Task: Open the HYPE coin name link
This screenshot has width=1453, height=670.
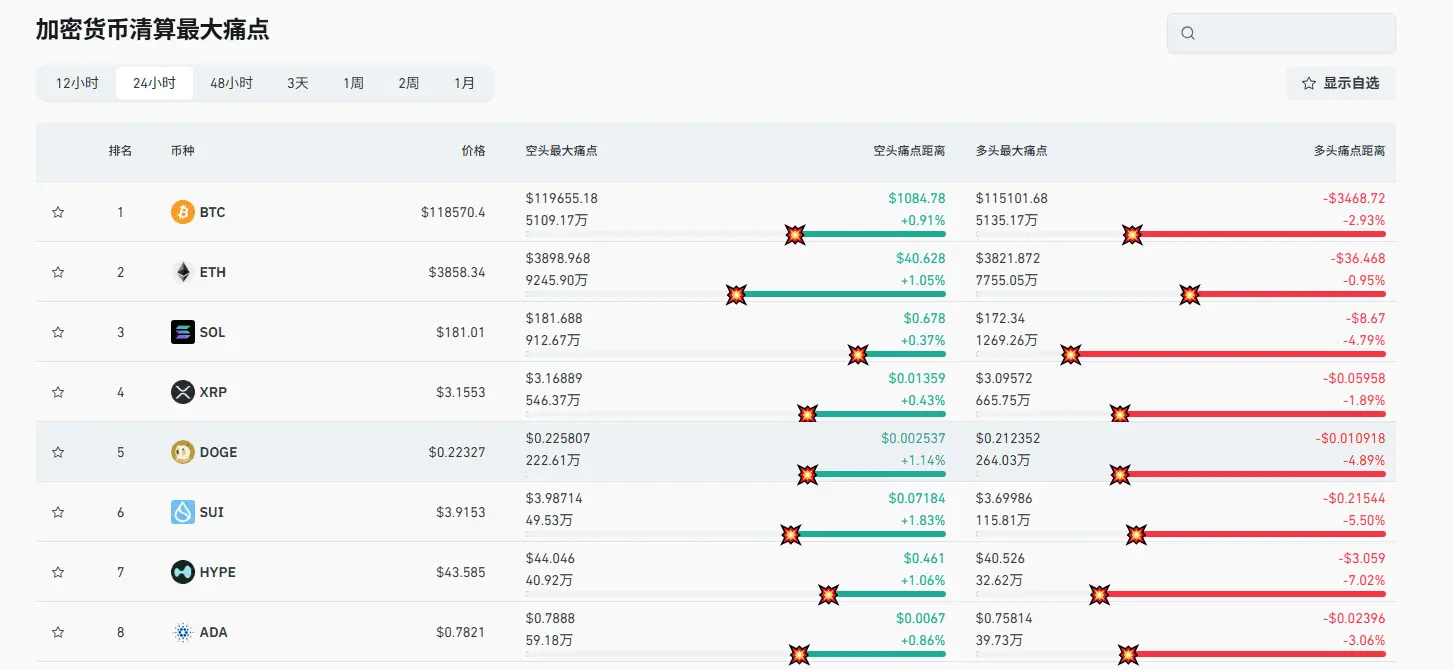Action: coord(217,572)
